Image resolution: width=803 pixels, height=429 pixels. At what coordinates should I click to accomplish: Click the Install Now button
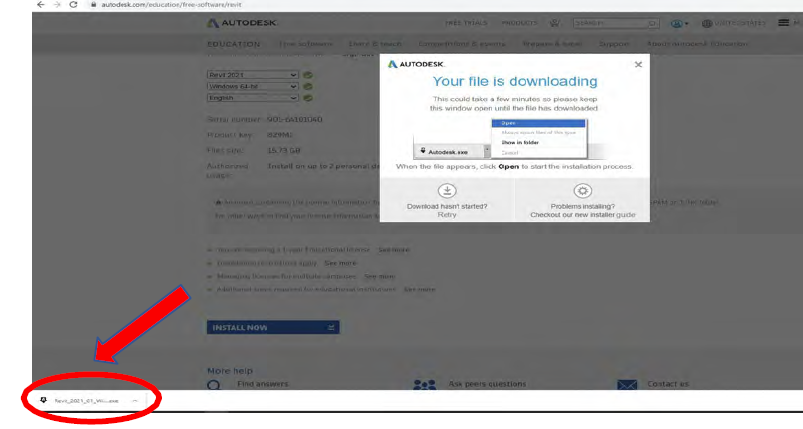(273, 327)
